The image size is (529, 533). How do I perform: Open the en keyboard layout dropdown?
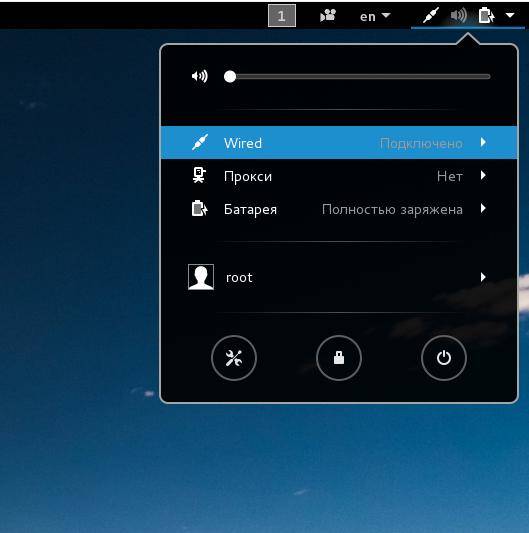pos(375,16)
